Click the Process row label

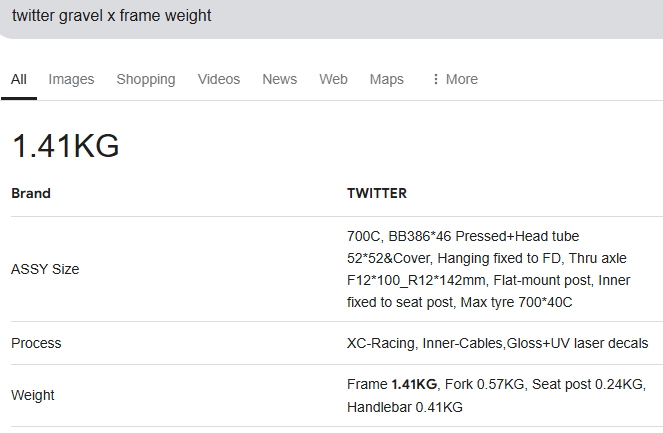click(36, 343)
